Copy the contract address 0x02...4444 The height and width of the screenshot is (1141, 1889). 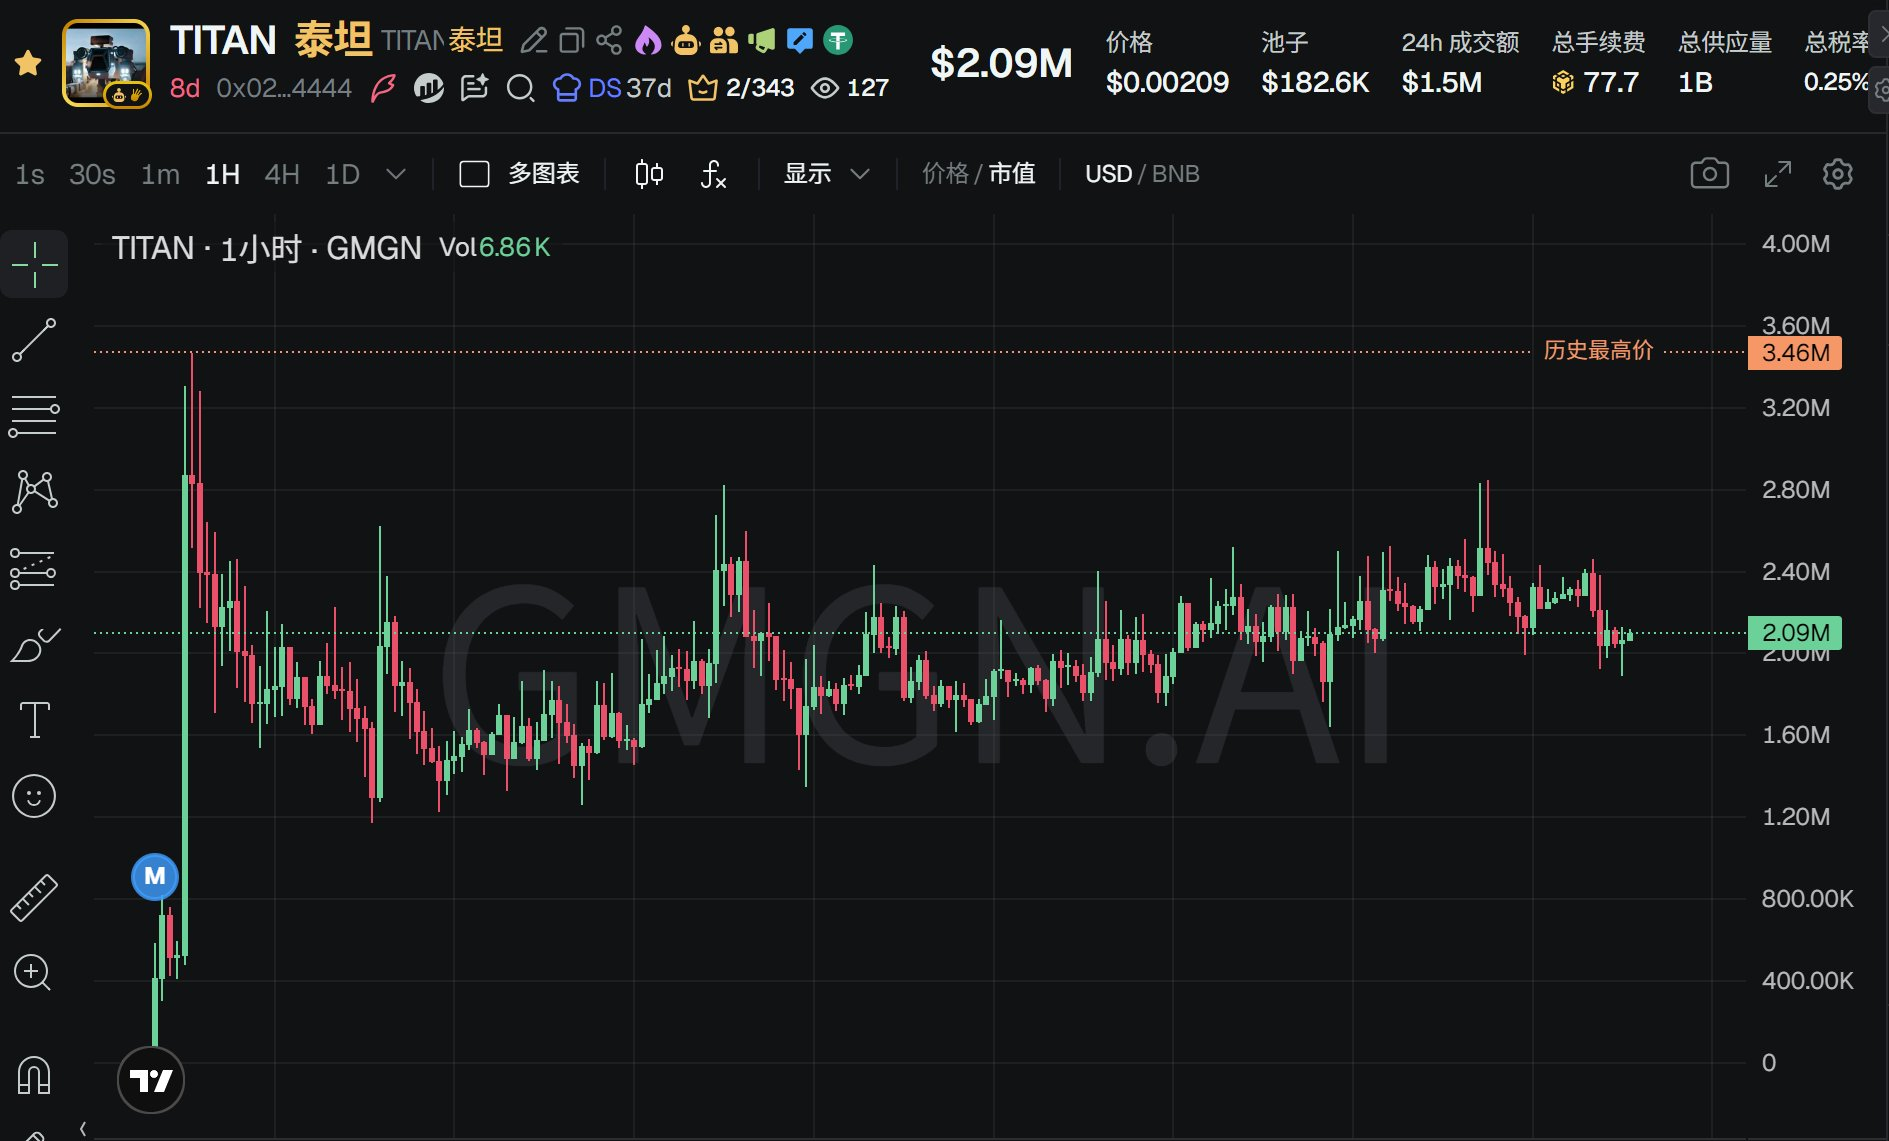(284, 88)
